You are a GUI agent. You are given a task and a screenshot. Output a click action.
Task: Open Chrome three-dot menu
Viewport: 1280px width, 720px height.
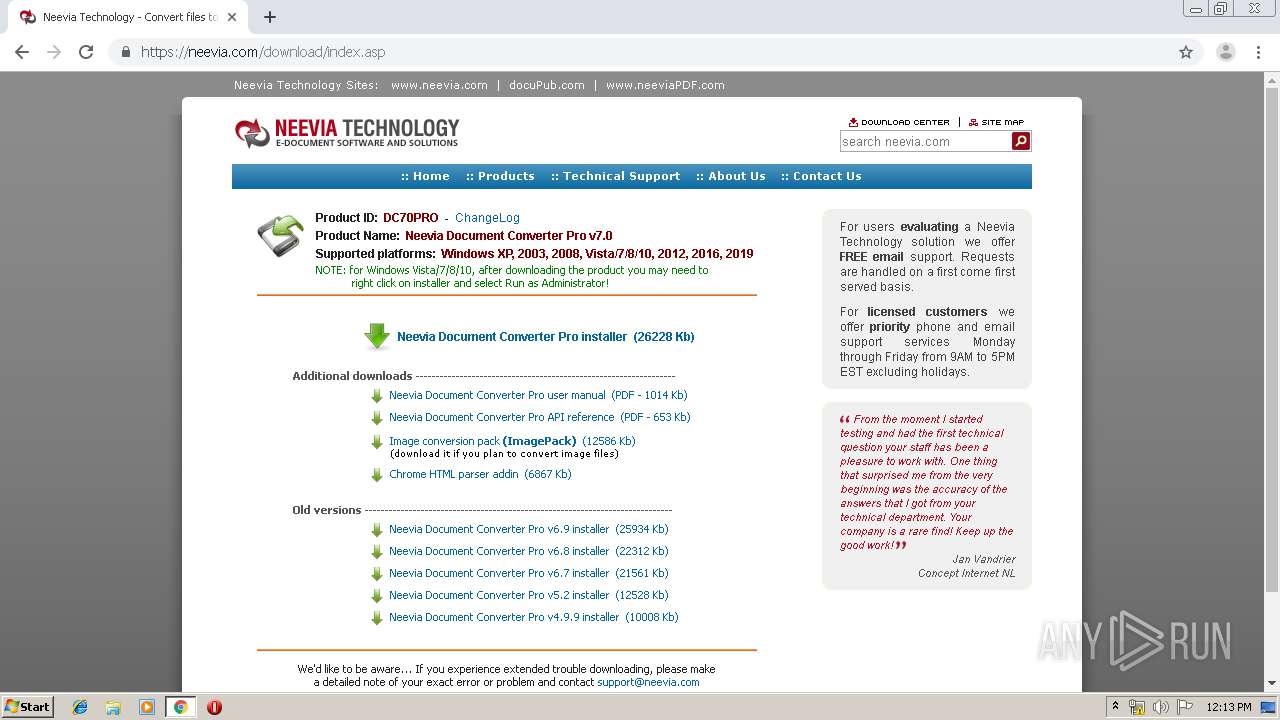point(1258,52)
